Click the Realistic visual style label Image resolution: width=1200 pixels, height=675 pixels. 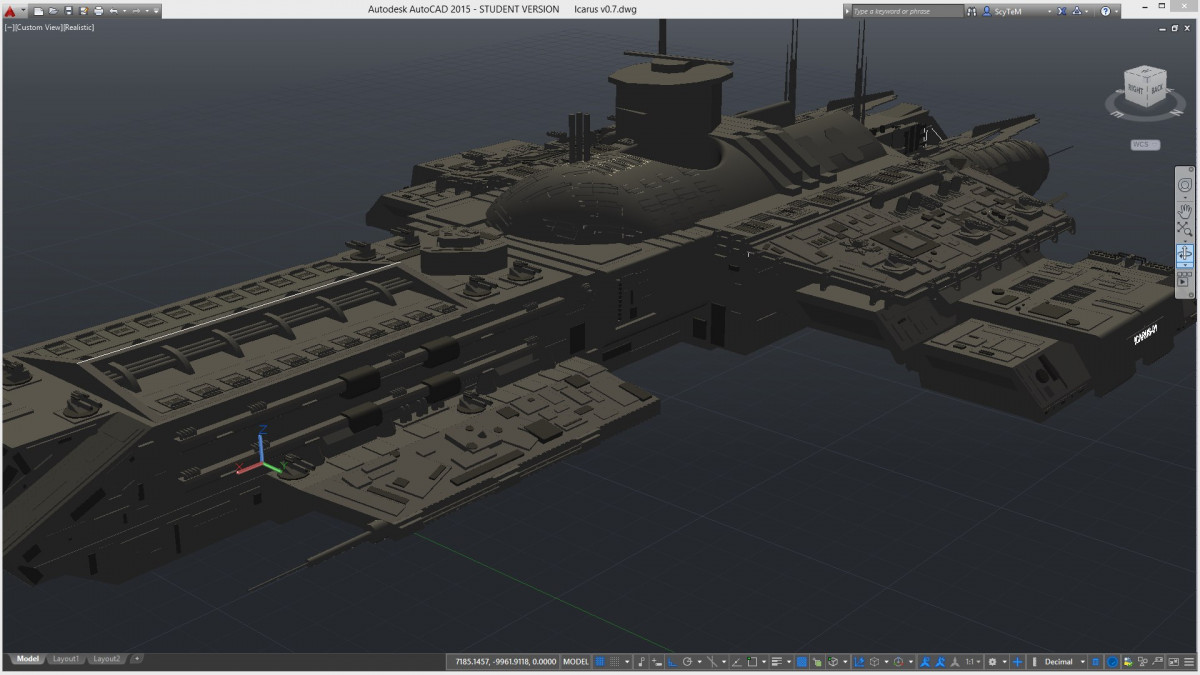[78, 27]
